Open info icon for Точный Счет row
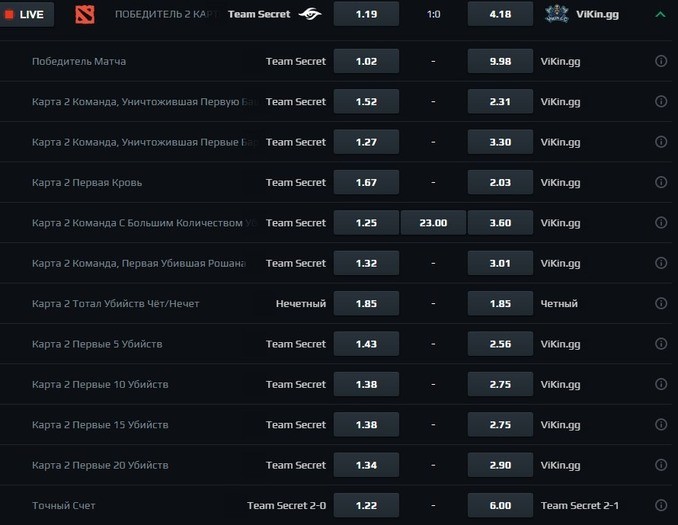This screenshot has height=525, width=678. (x=661, y=505)
